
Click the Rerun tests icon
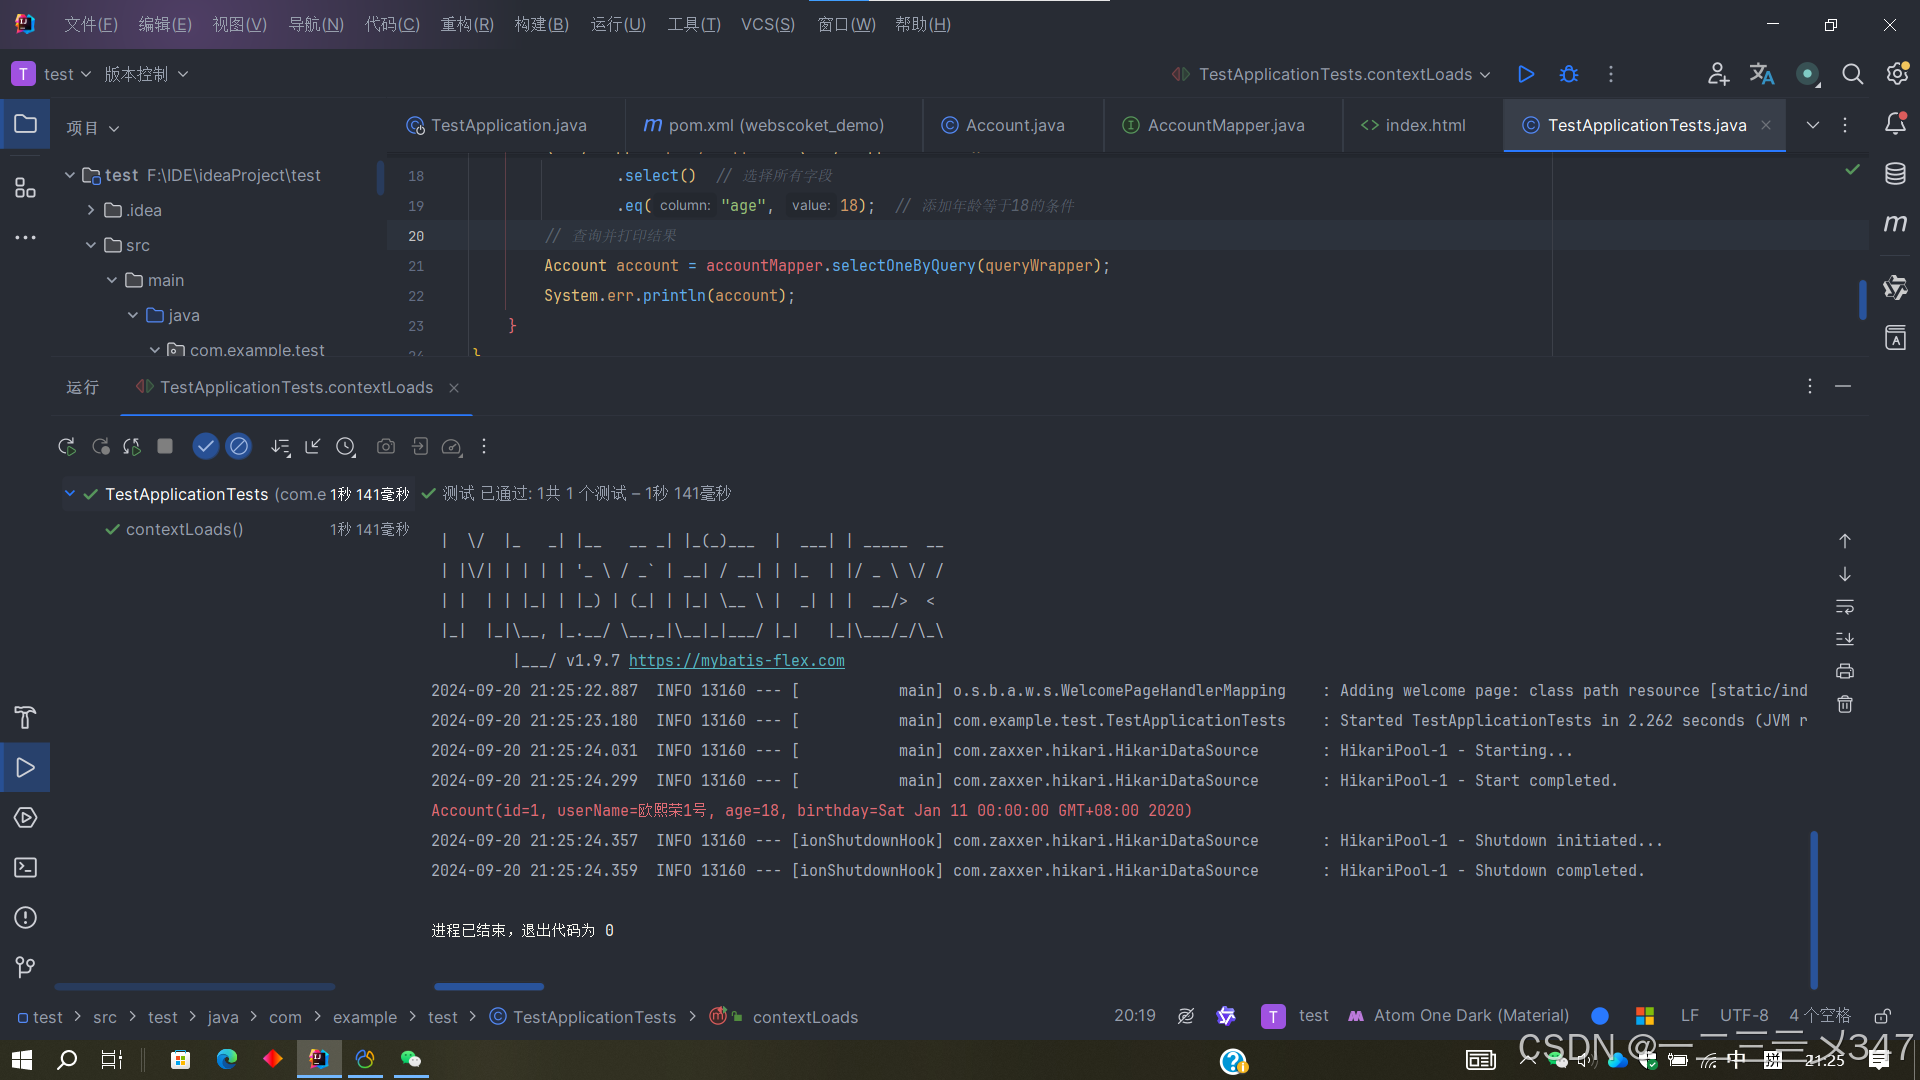click(x=67, y=447)
